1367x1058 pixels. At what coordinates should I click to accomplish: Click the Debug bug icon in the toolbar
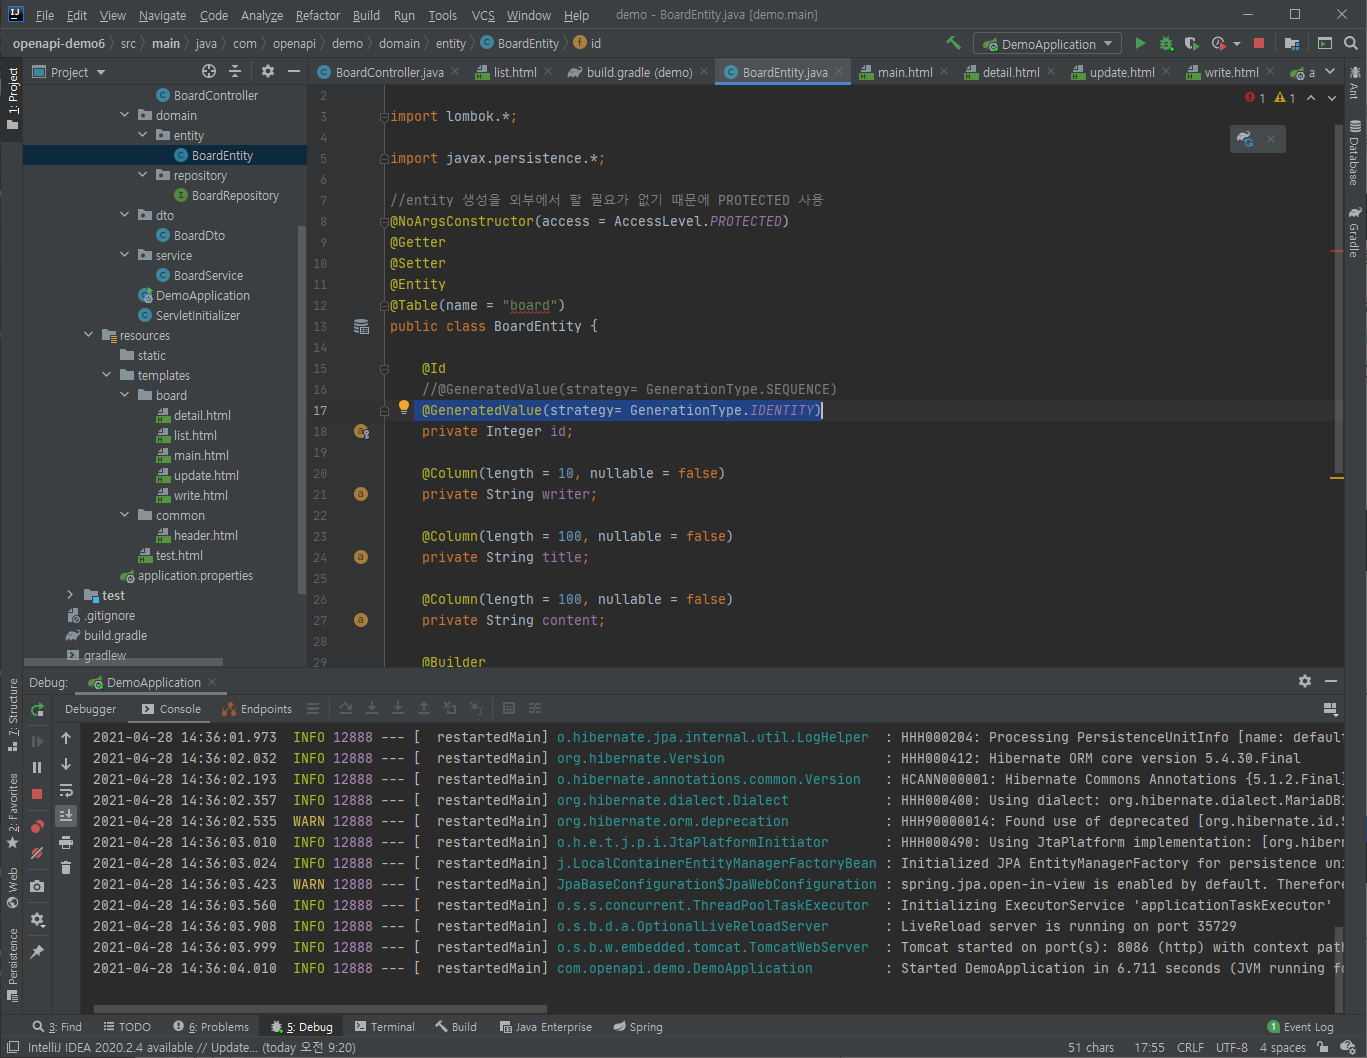click(x=1166, y=43)
